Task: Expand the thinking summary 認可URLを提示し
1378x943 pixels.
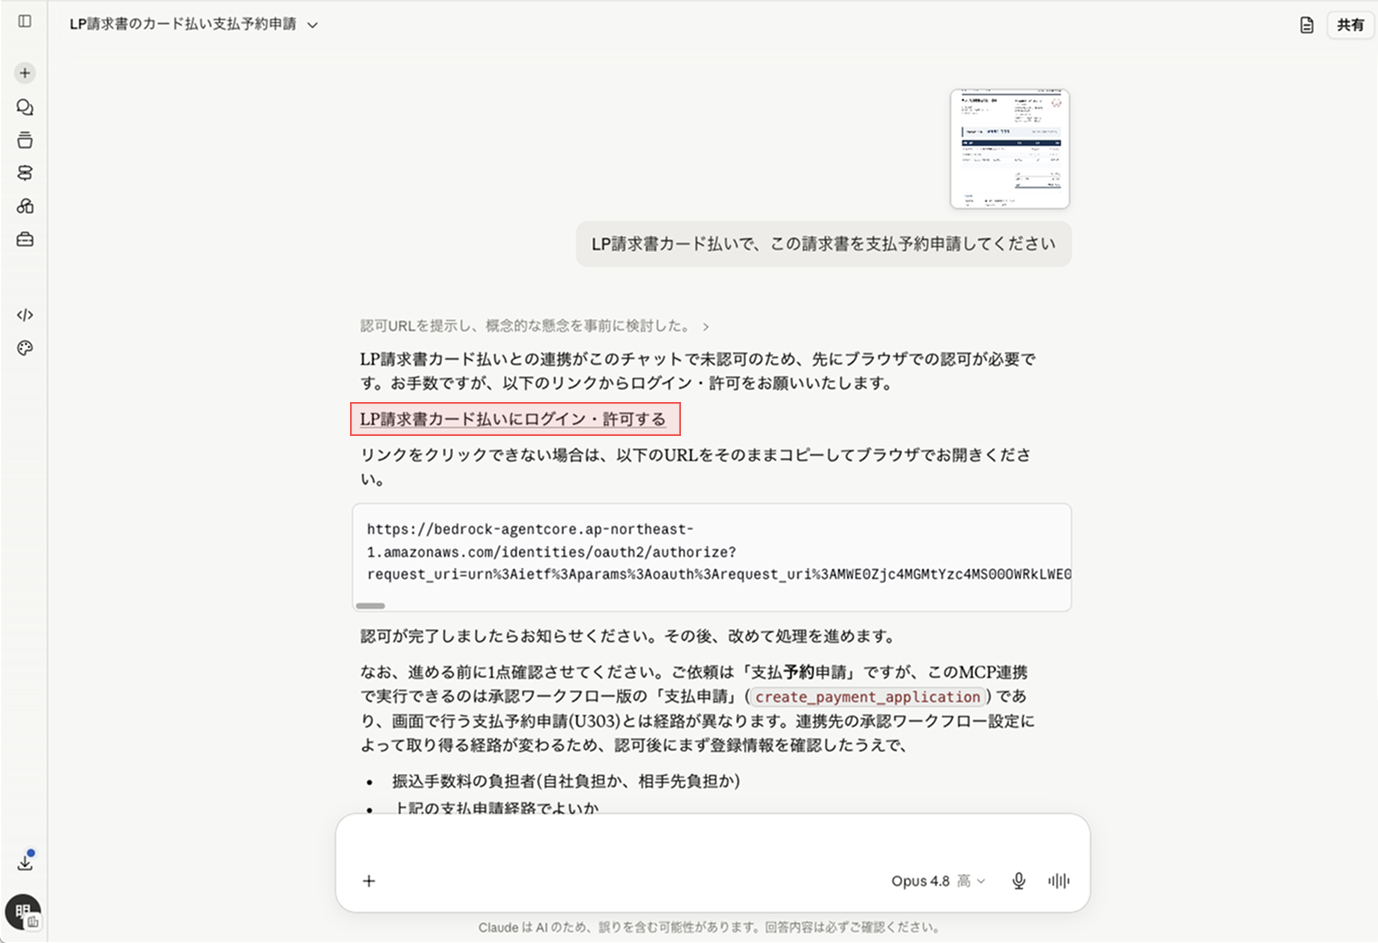Action: click(x=535, y=326)
